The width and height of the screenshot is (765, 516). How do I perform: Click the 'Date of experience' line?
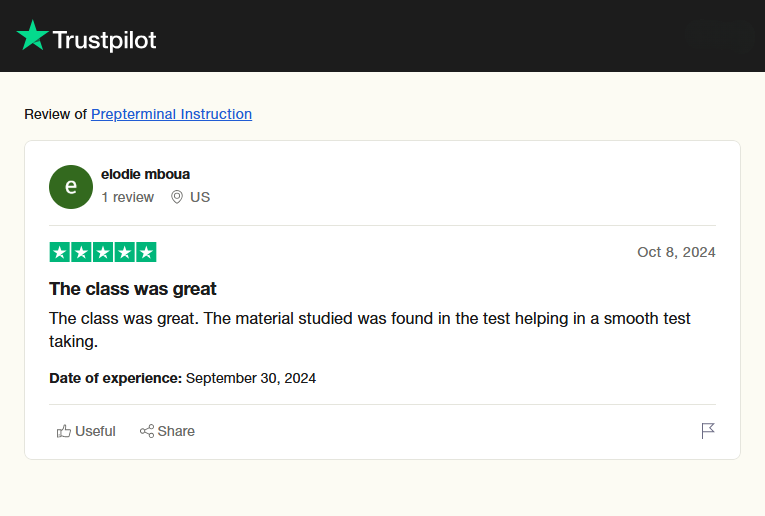[182, 378]
